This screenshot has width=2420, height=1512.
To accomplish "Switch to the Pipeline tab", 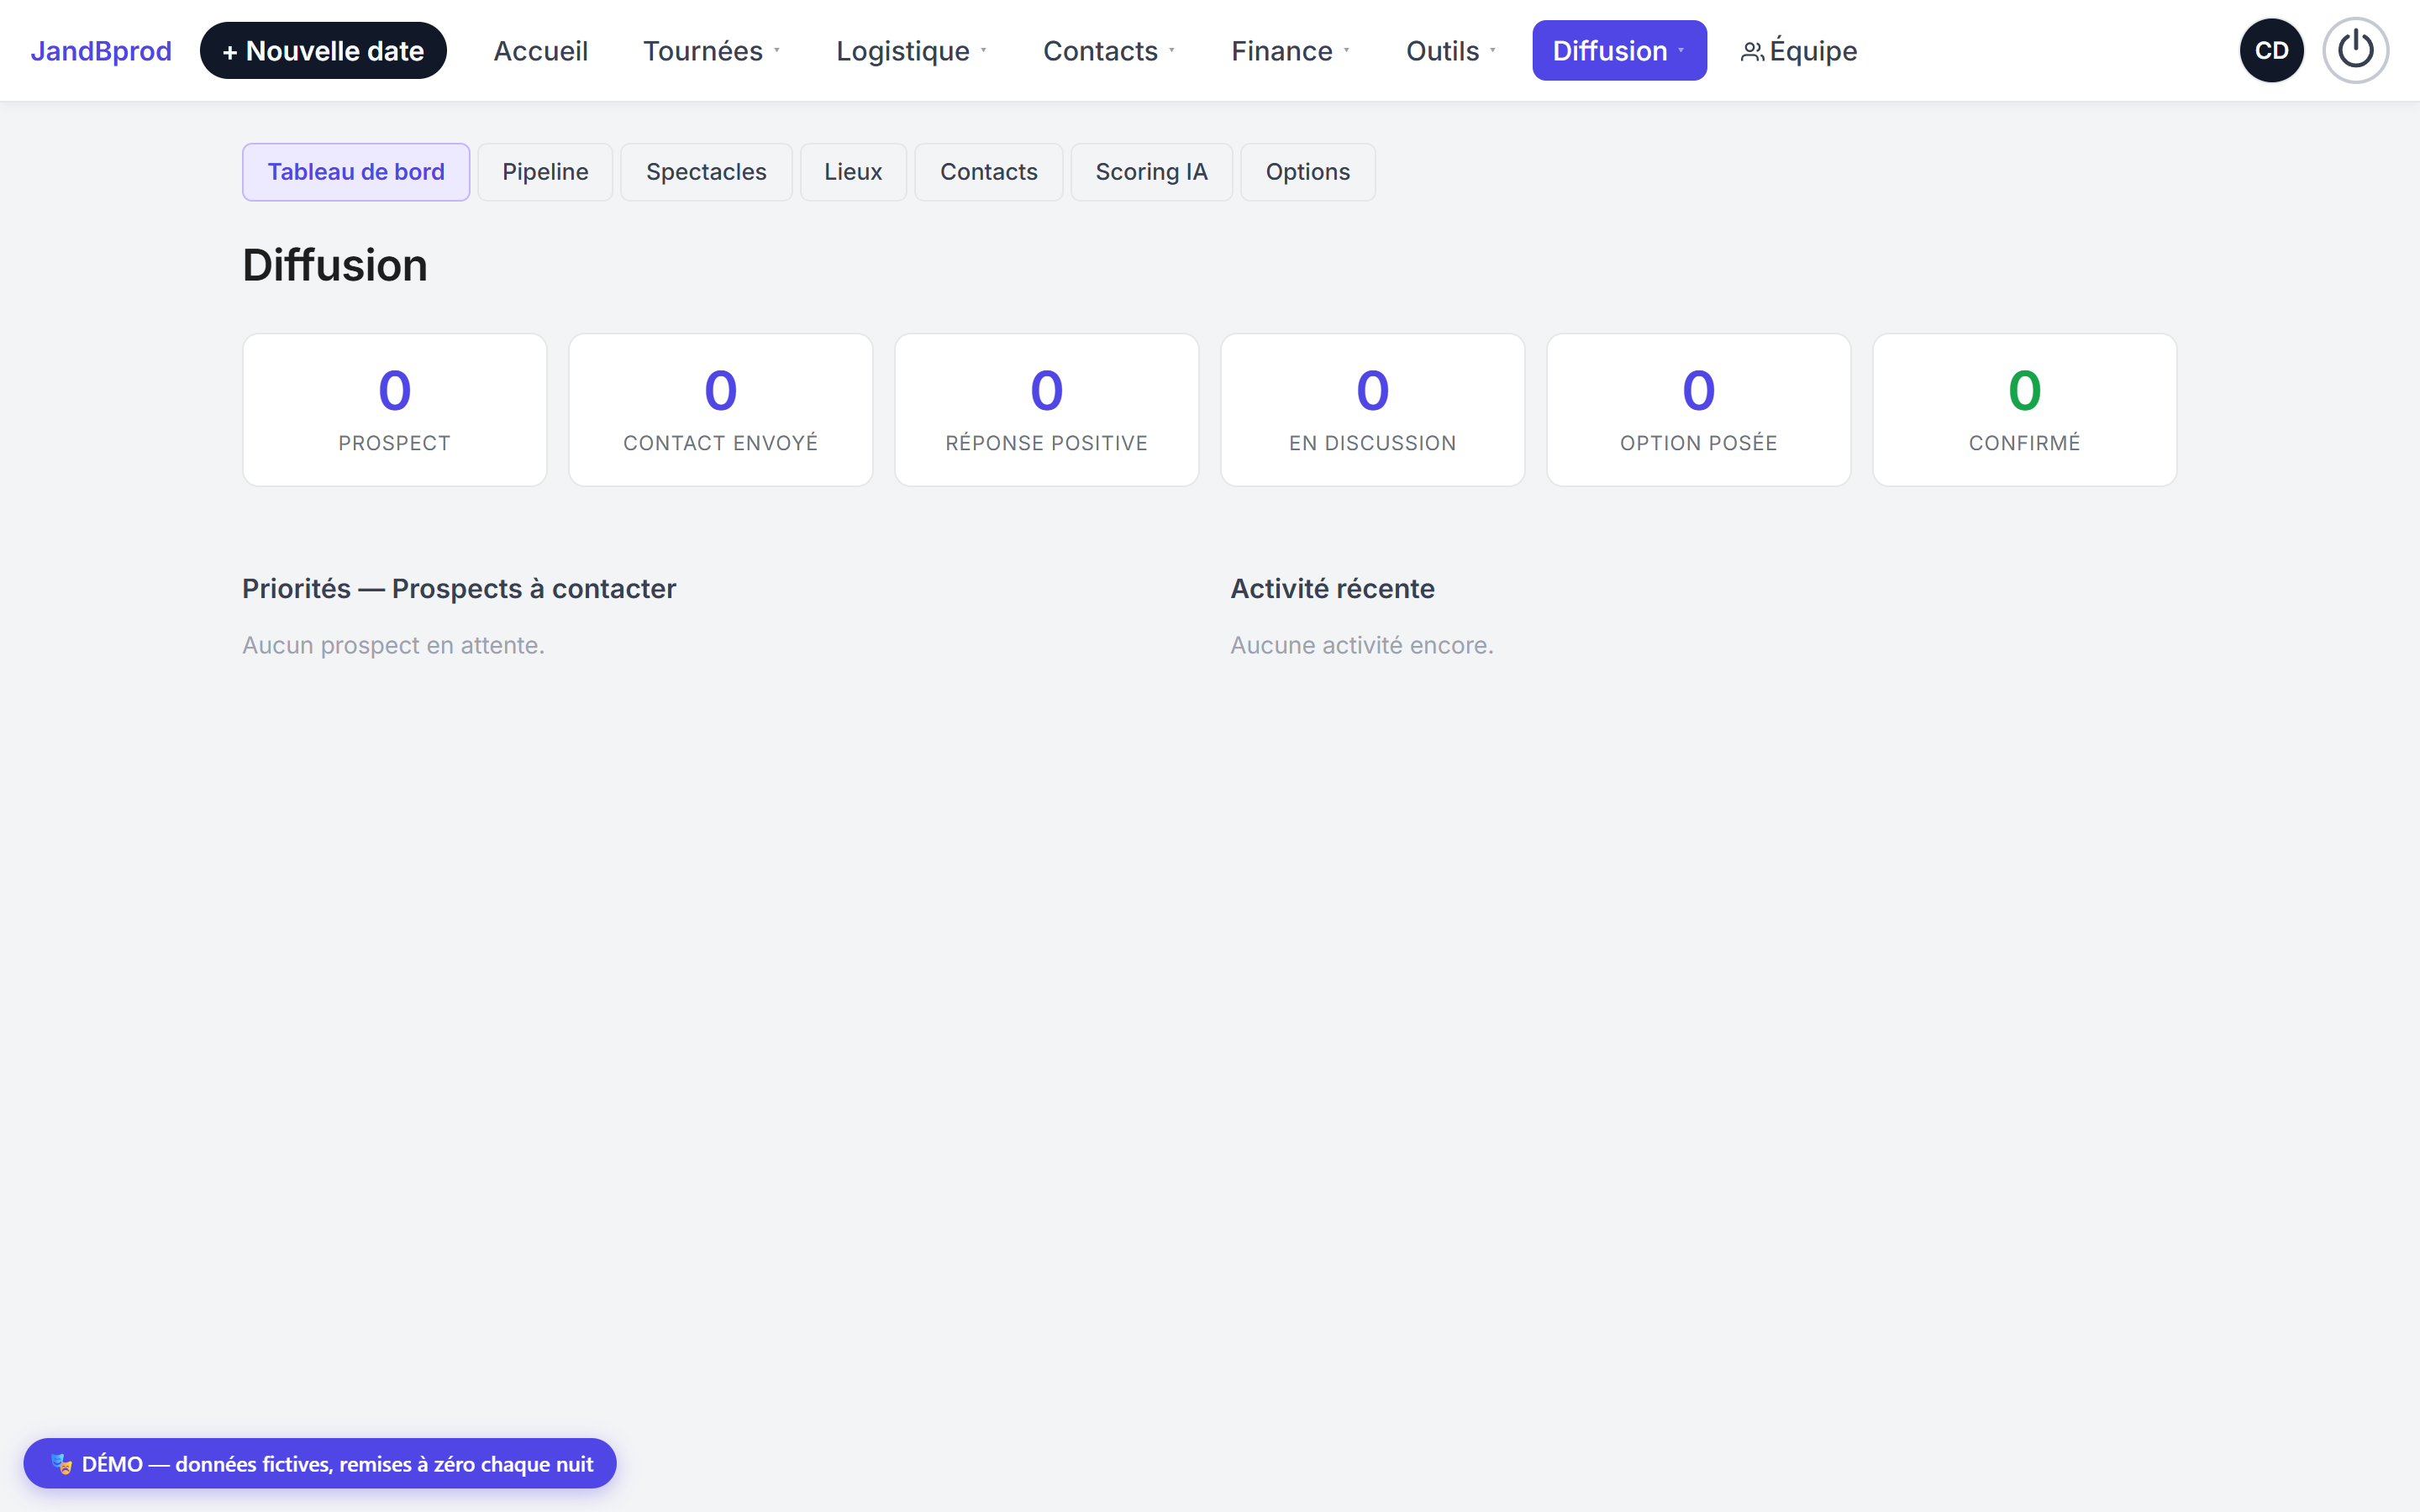I will [545, 172].
